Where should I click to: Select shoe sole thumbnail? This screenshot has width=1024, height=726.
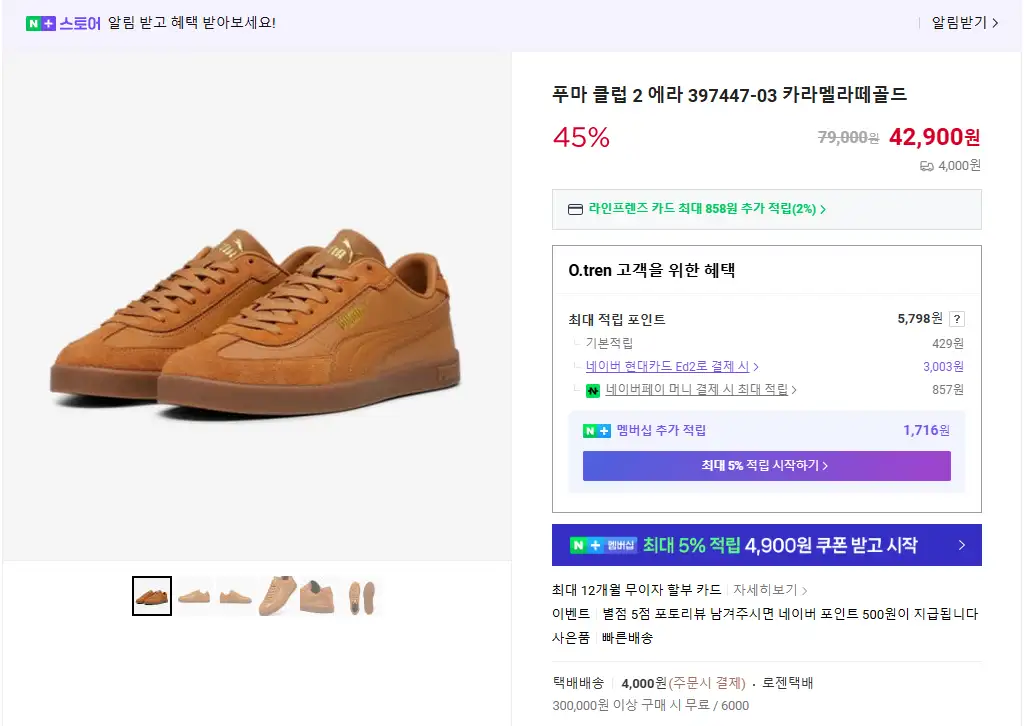click(358, 596)
